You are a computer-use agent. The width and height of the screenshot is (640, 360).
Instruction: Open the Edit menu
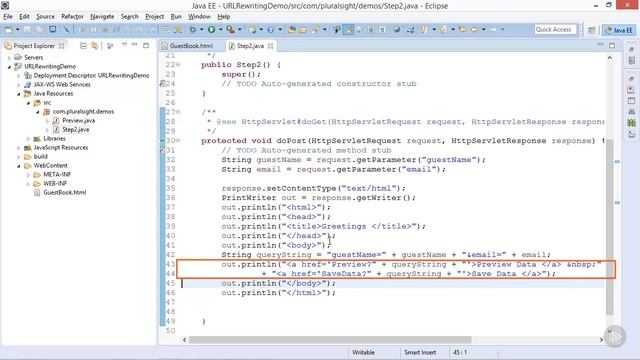[24, 16]
